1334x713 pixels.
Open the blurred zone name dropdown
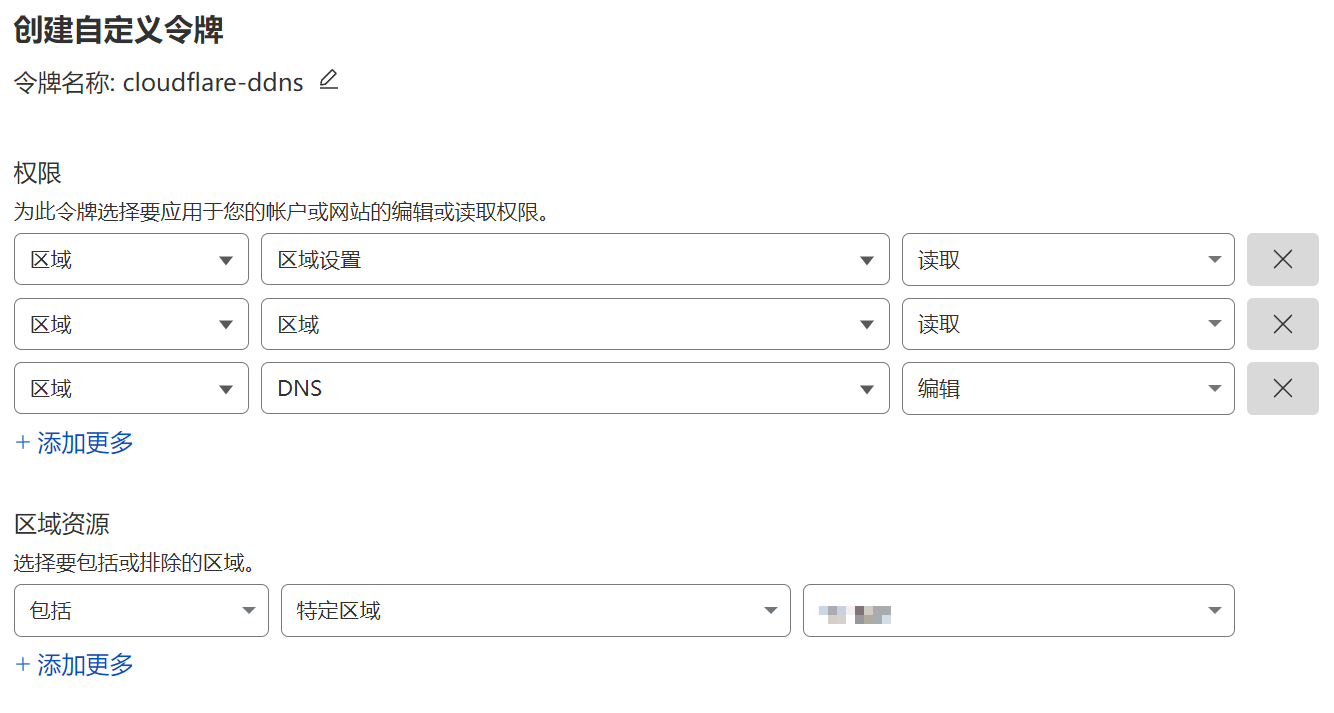coord(1018,610)
